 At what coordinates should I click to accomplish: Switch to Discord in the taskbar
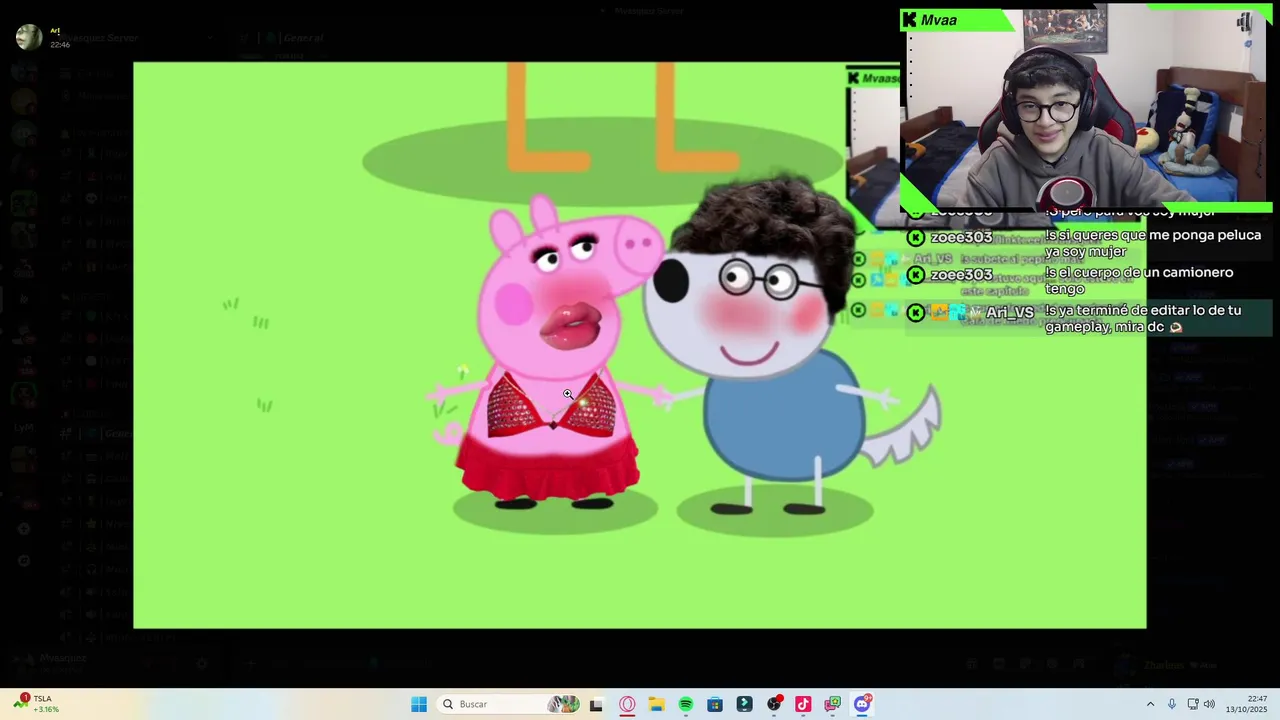click(x=862, y=704)
